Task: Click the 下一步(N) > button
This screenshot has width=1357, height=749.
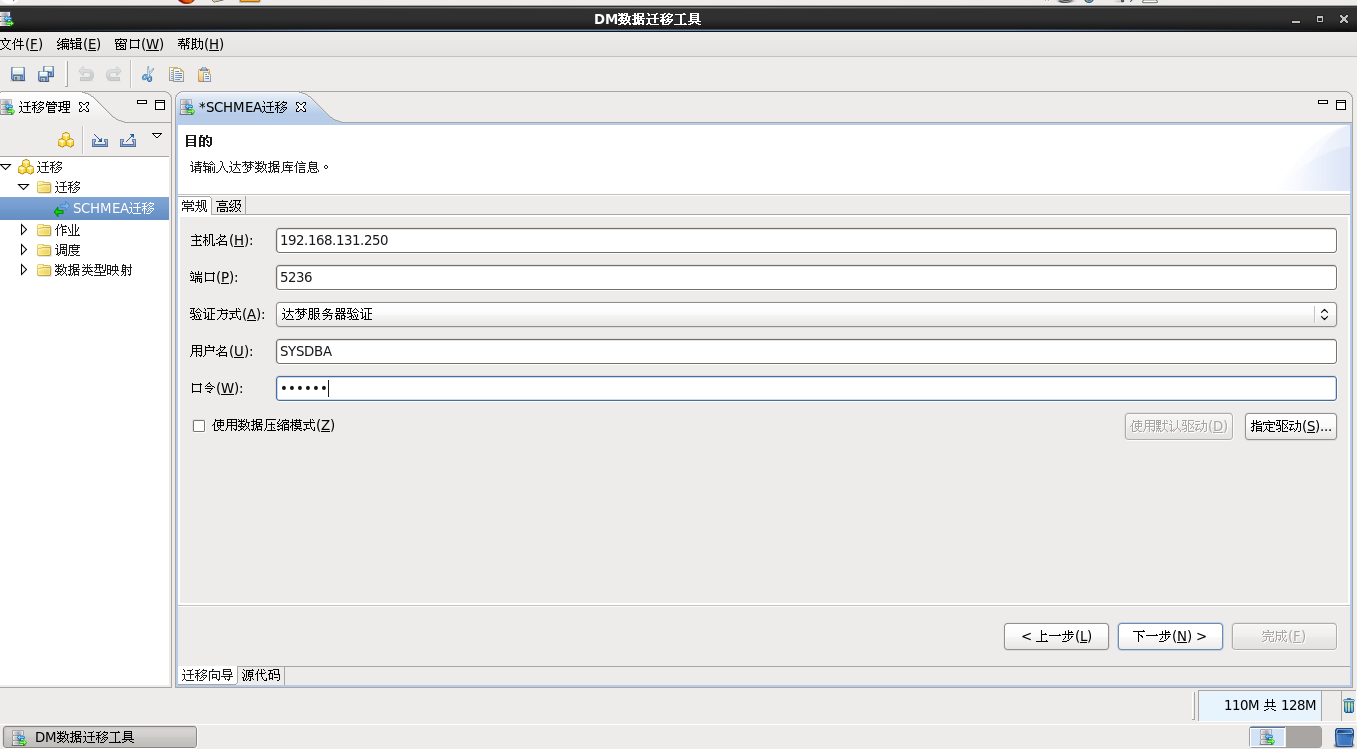Action: [x=1170, y=636]
